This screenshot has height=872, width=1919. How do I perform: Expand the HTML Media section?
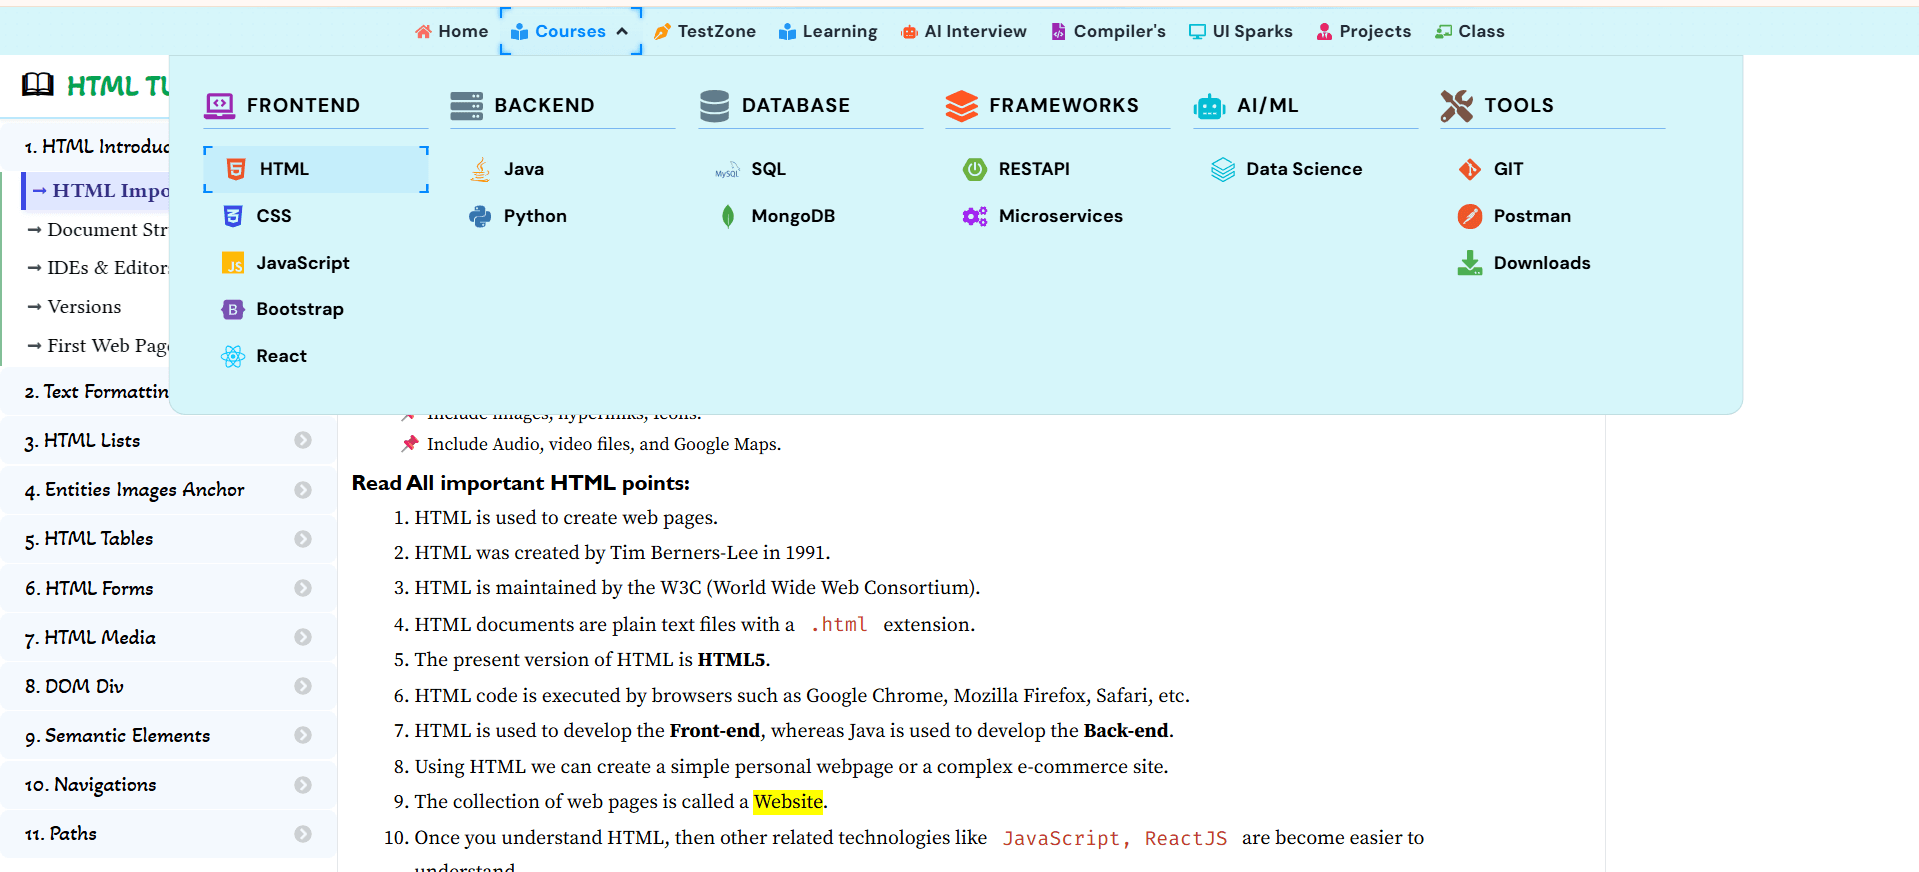(303, 637)
